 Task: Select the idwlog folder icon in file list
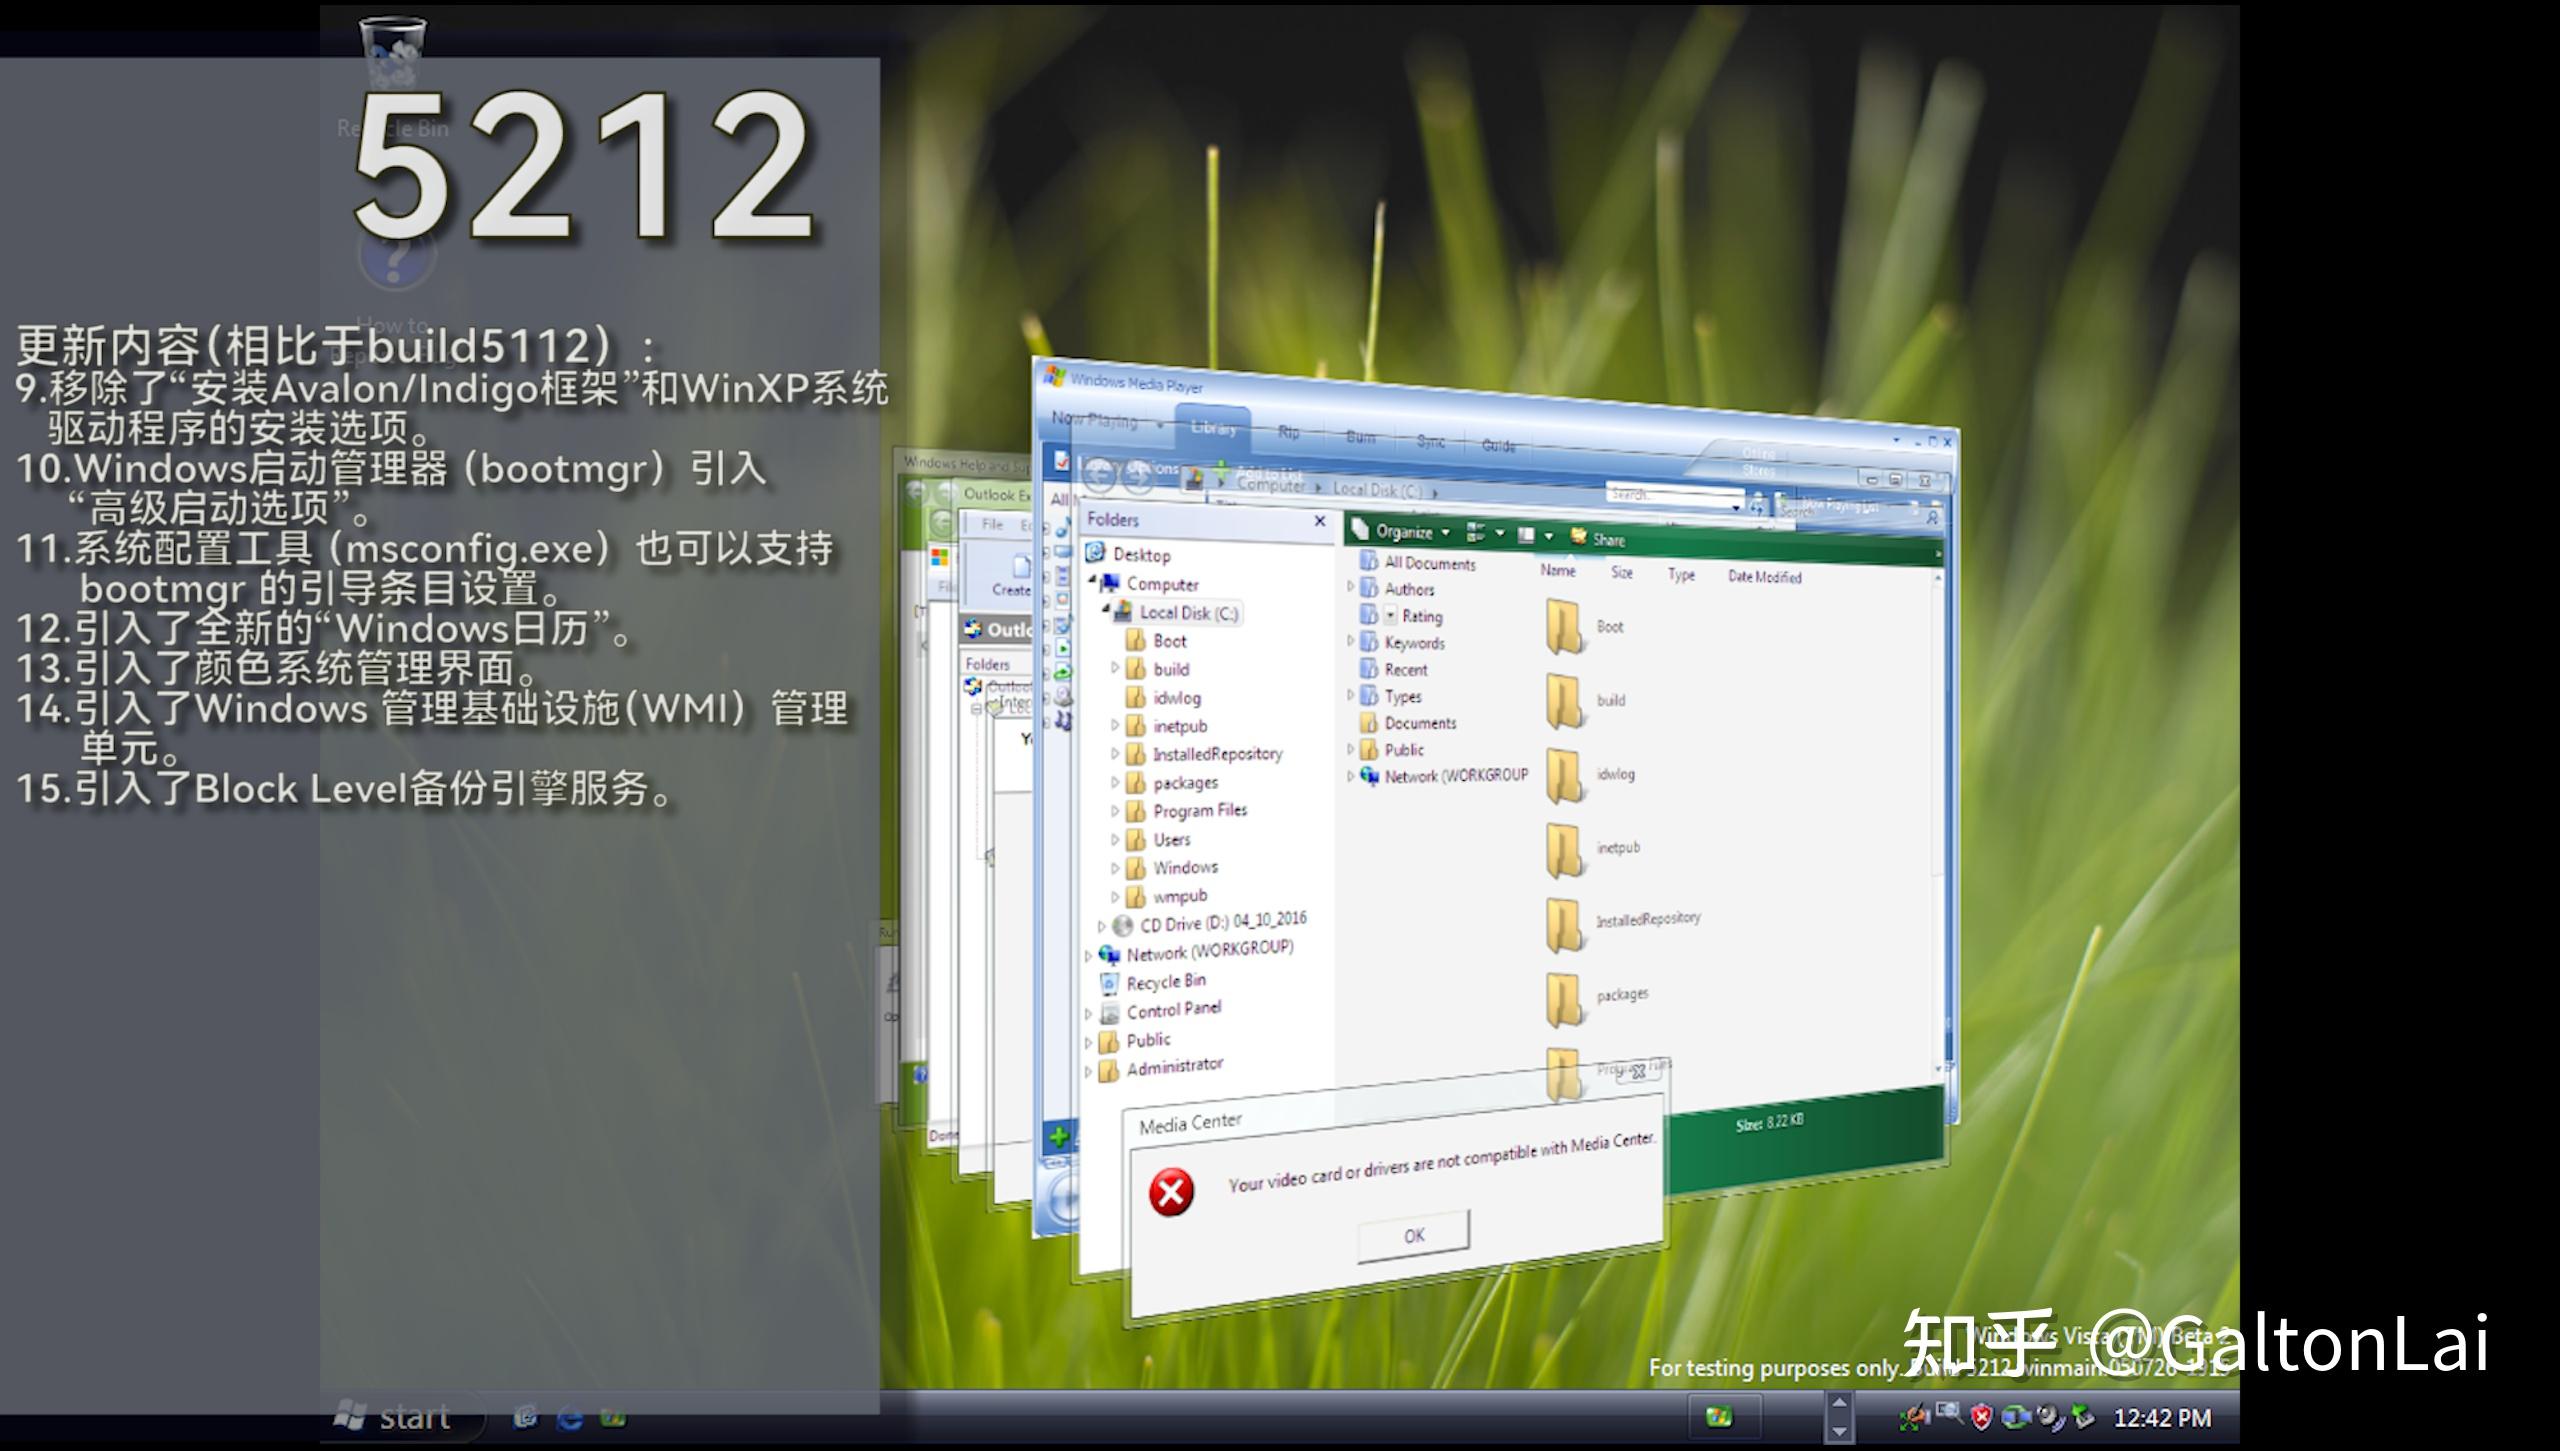pyautogui.click(x=1564, y=775)
